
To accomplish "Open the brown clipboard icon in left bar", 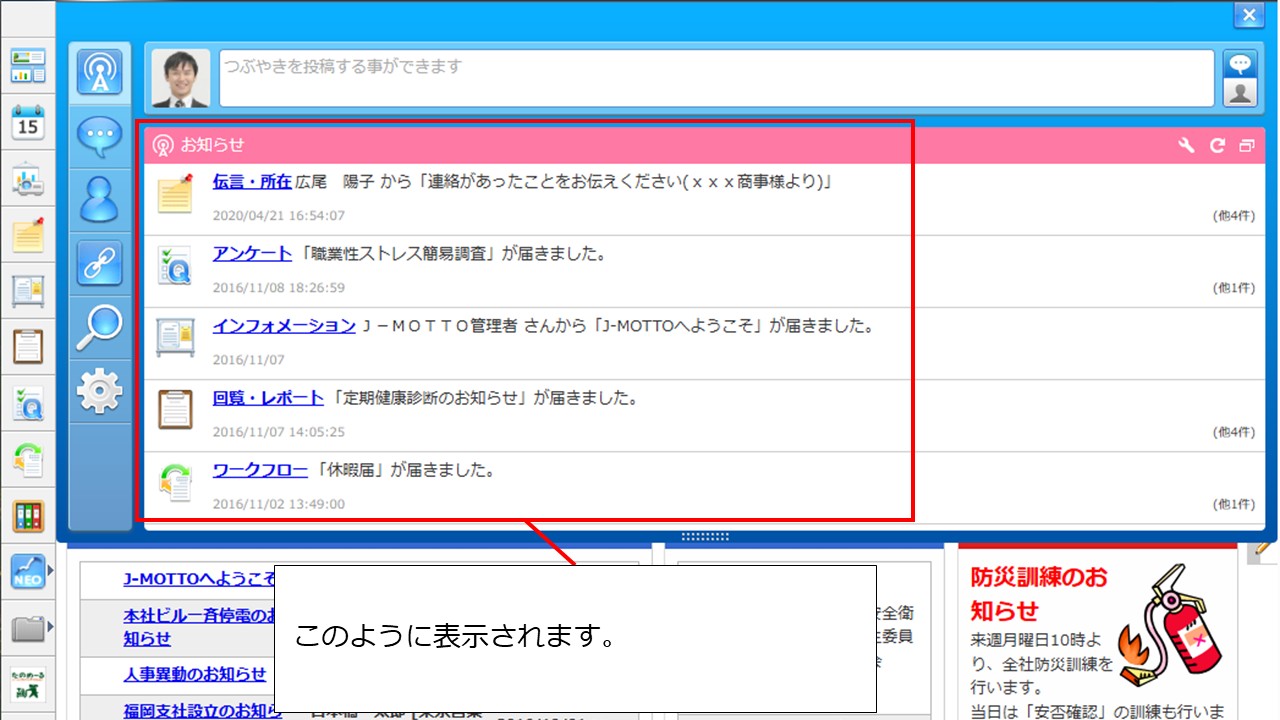I will coord(28,347).
